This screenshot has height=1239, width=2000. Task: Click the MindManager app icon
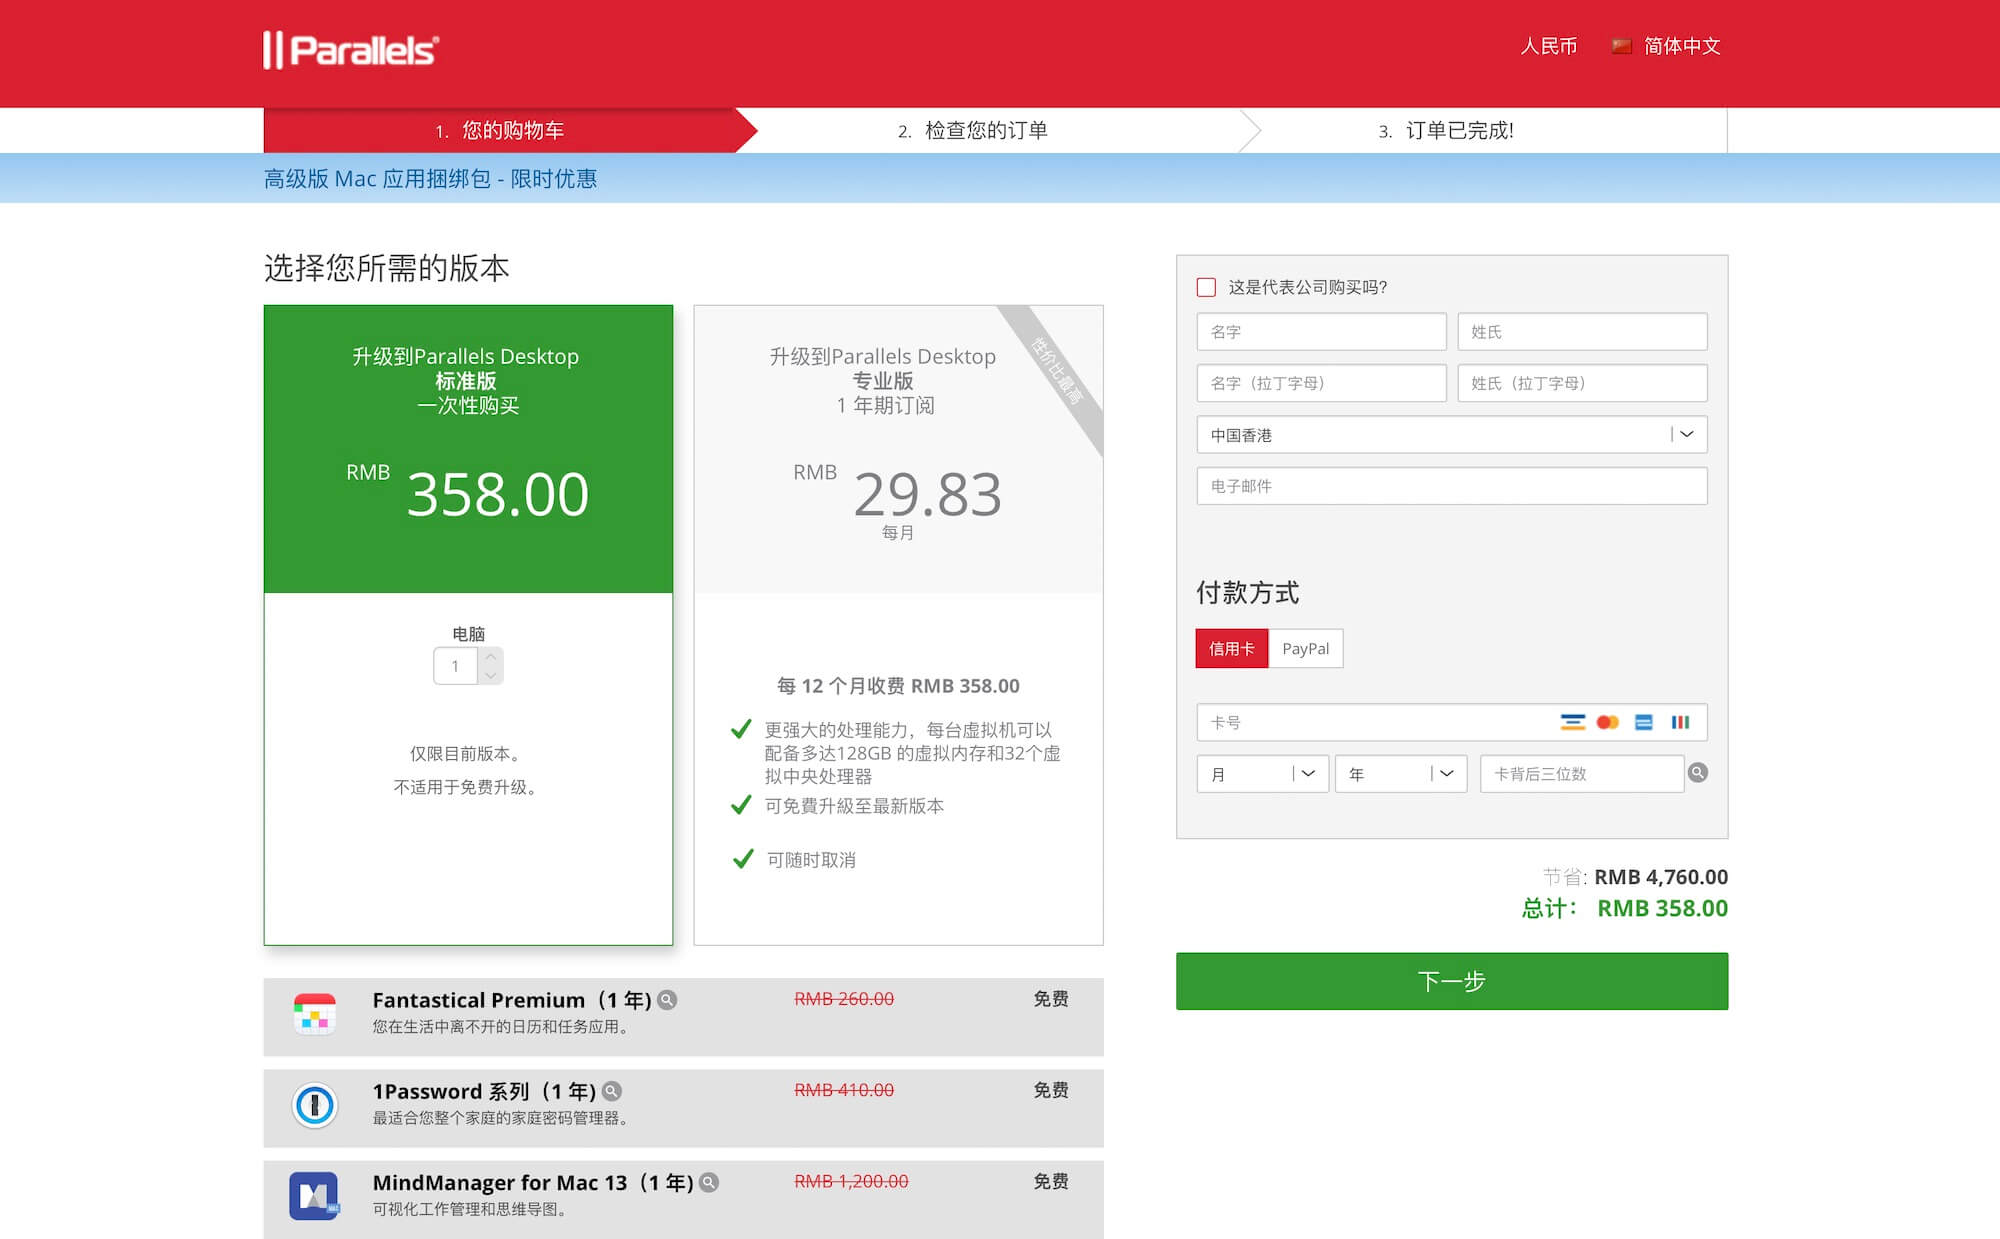[314, 1196]
